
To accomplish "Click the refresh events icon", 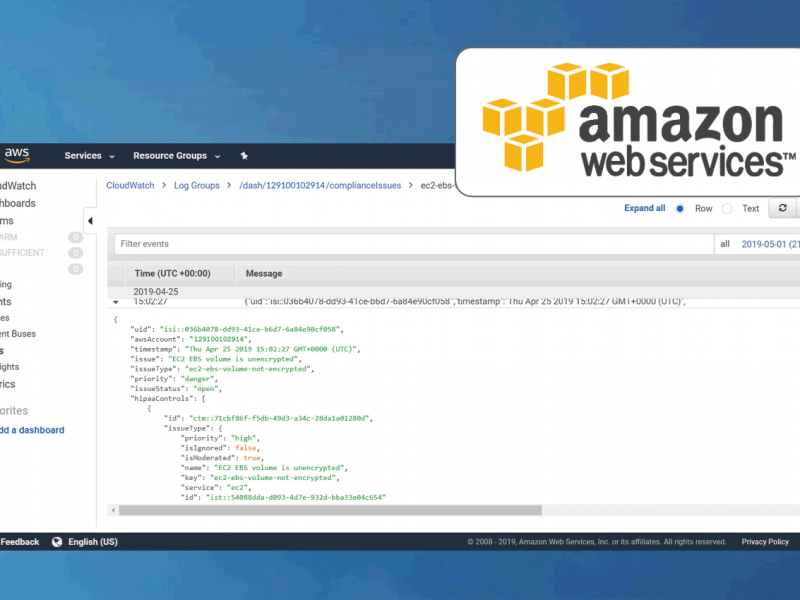I will pyautogui.click(x=782, y=208).
